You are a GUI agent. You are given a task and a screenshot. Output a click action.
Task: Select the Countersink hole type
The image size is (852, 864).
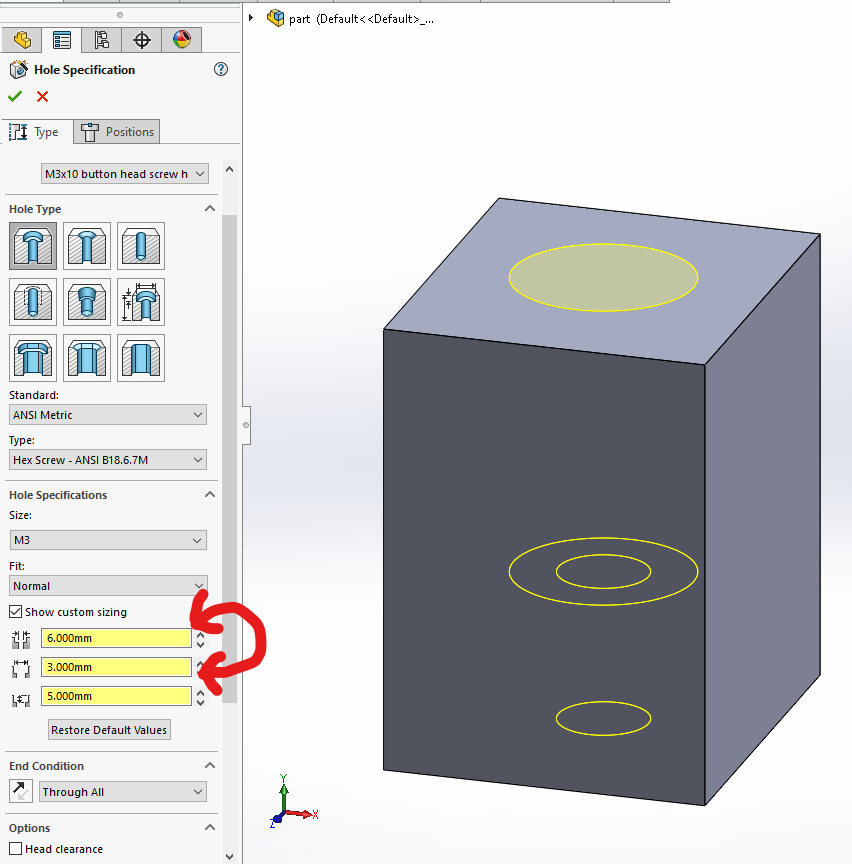[87, 246]
